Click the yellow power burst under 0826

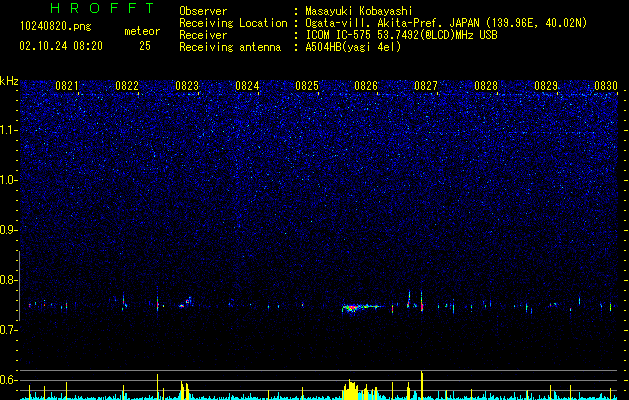[360, 389]
